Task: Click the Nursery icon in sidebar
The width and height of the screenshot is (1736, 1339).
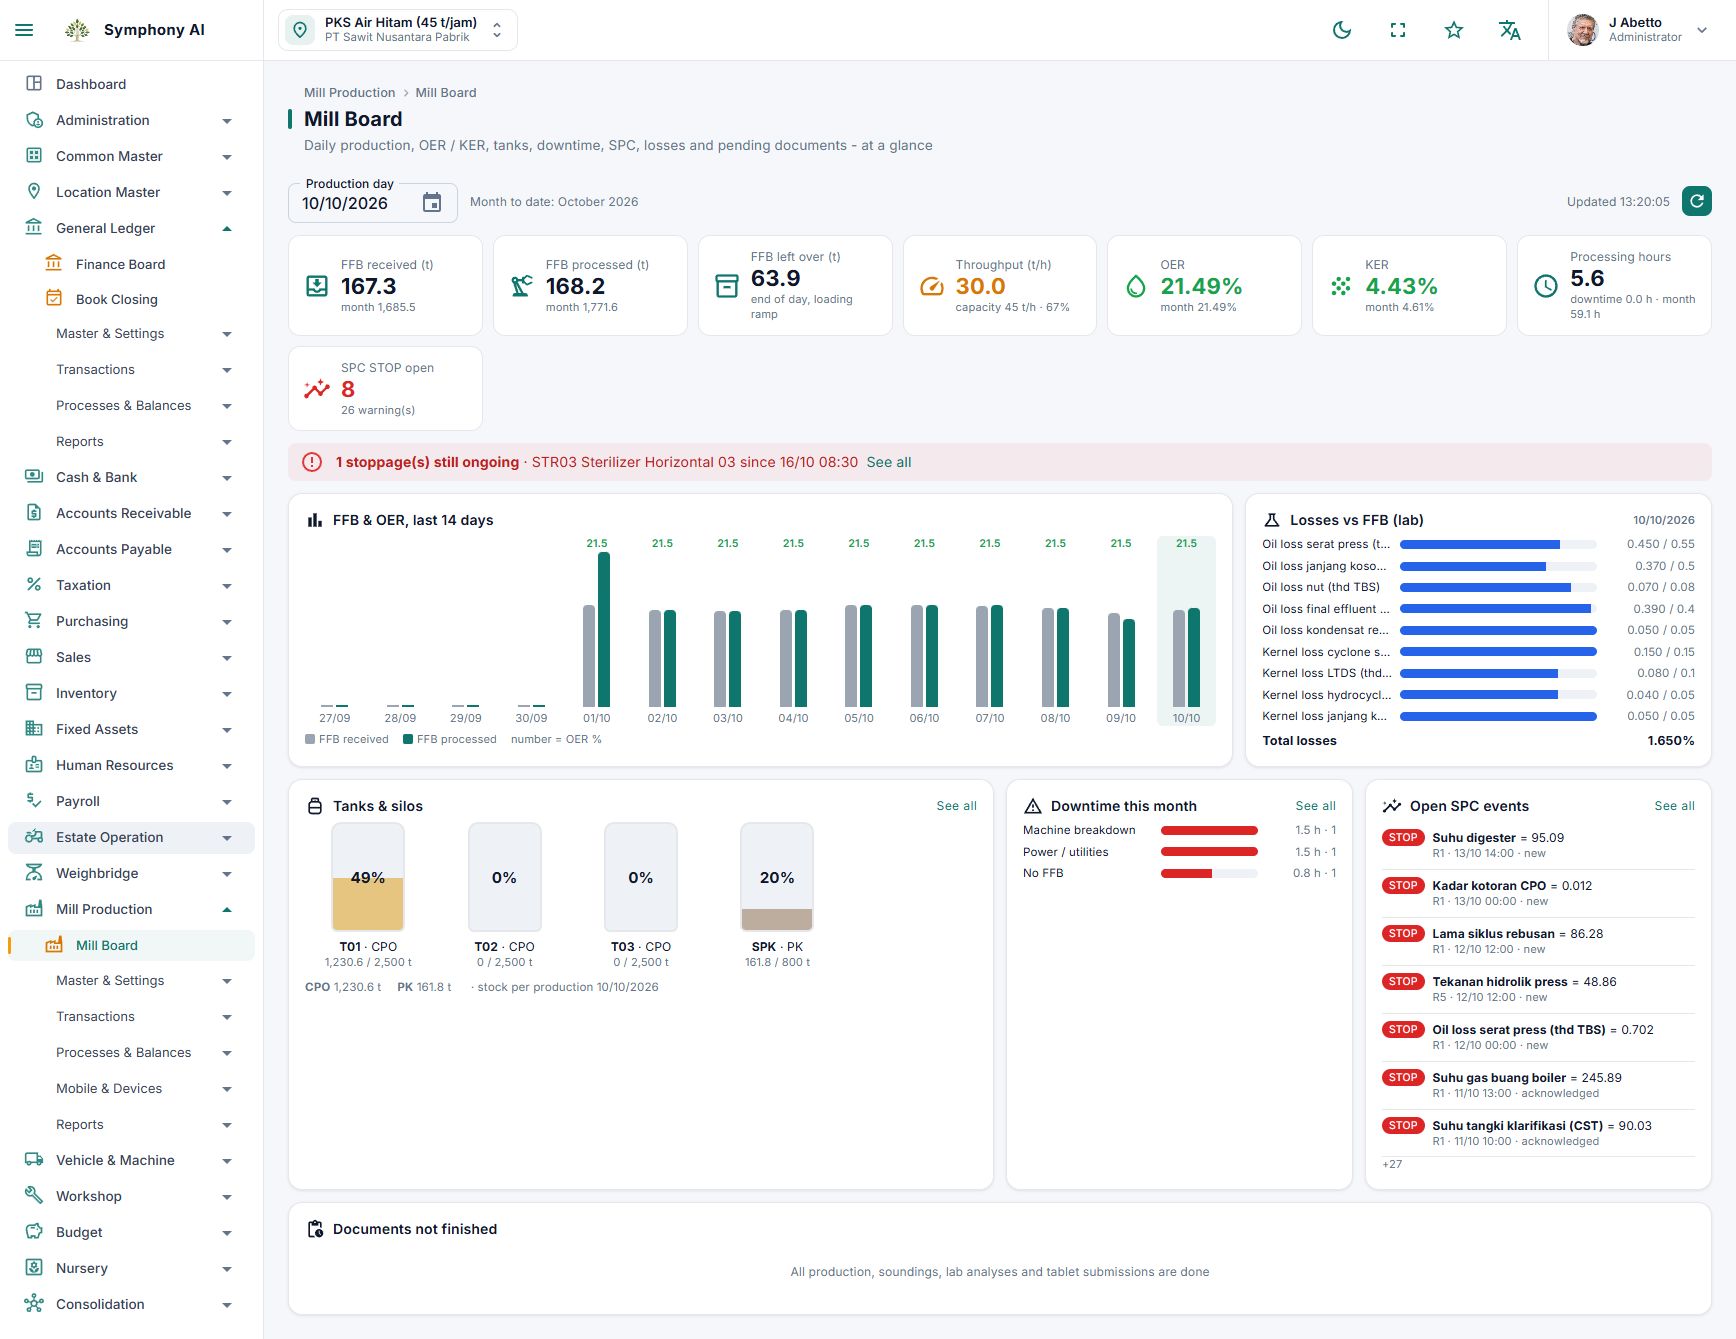Action: coord(34,1268)
